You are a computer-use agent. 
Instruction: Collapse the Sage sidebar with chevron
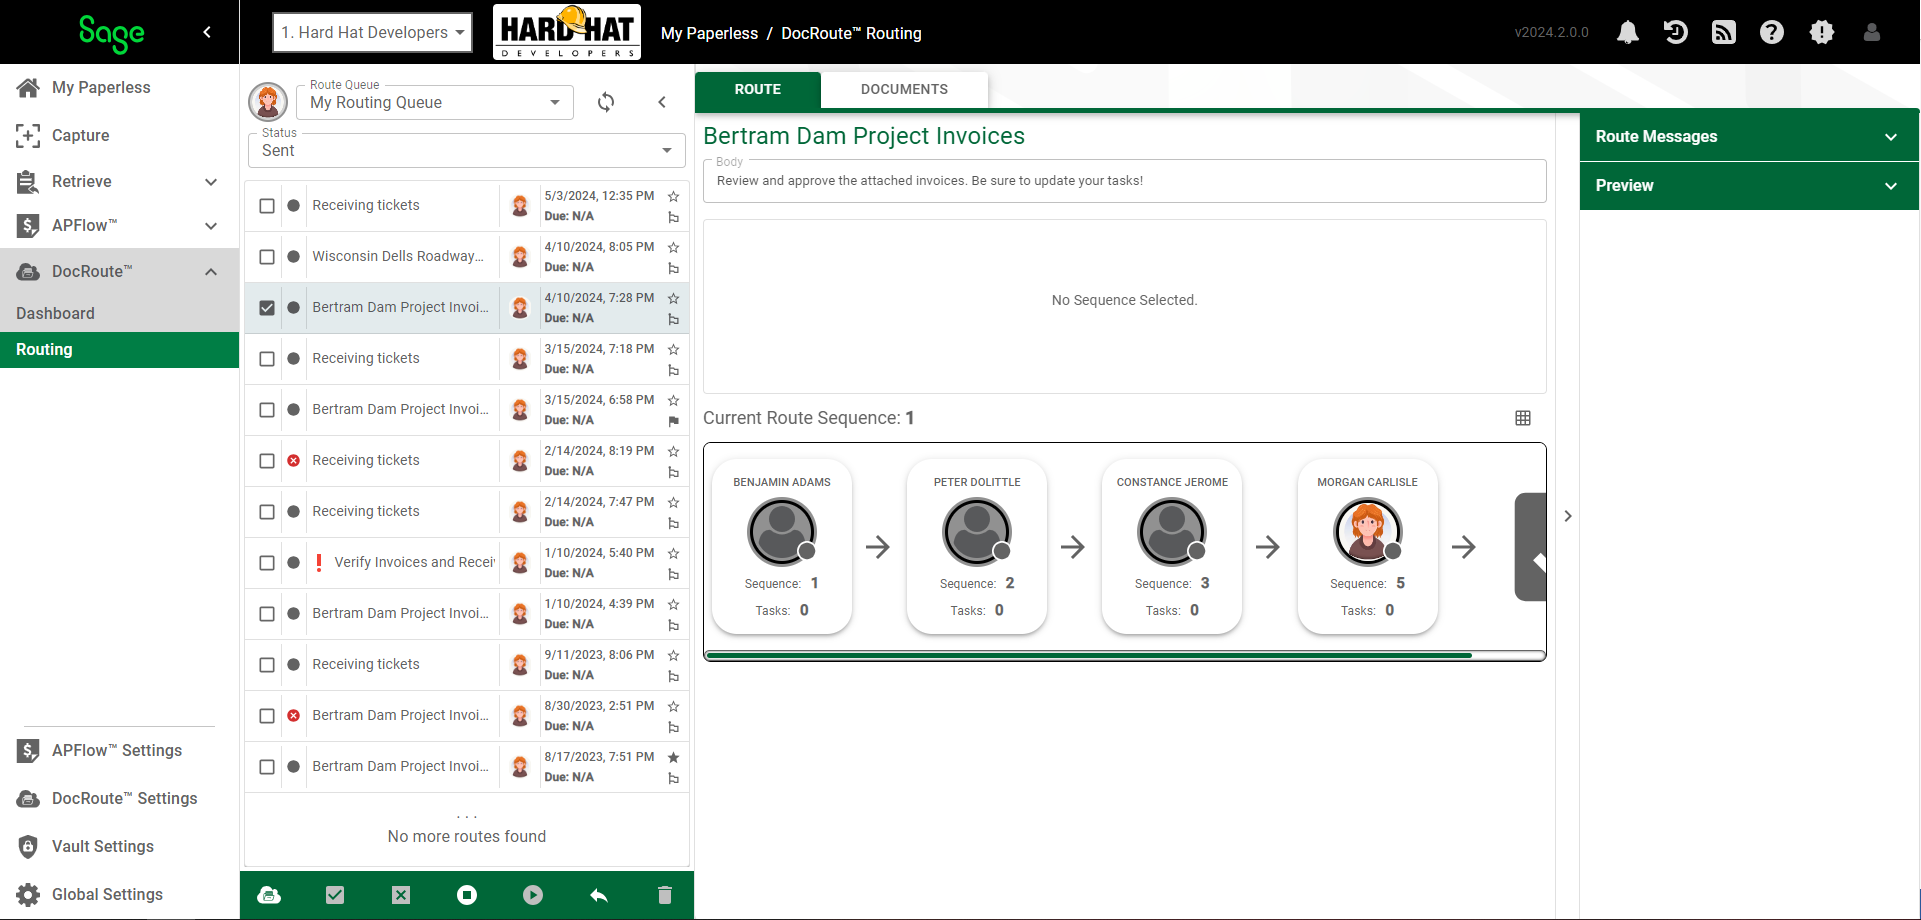(207, 32)
